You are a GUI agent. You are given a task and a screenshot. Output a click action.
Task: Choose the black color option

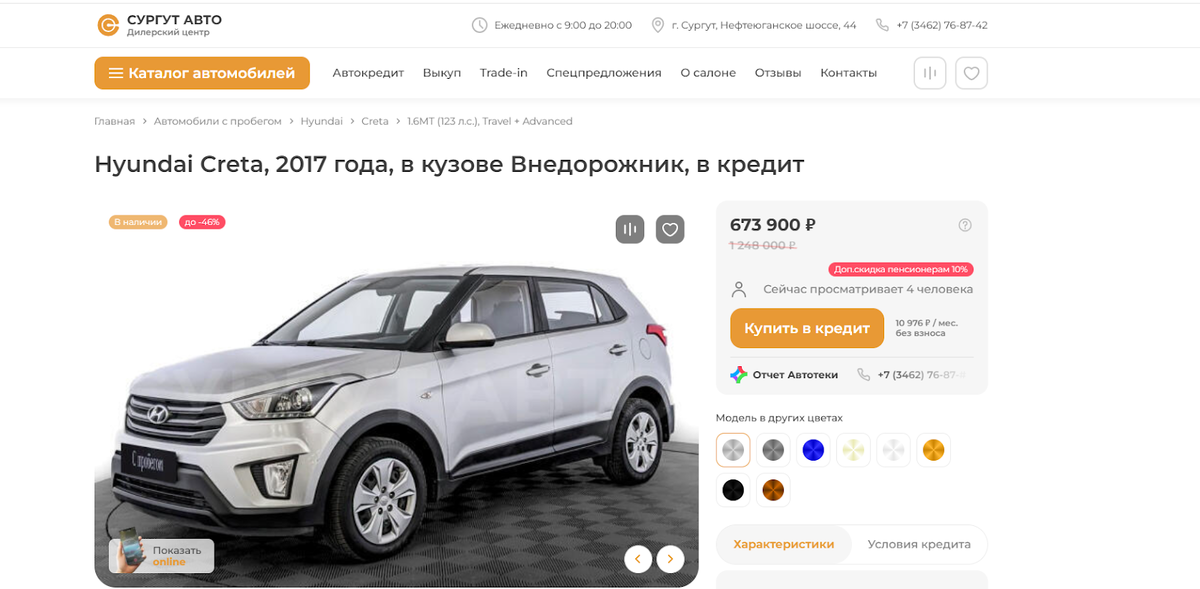[733, 490]
